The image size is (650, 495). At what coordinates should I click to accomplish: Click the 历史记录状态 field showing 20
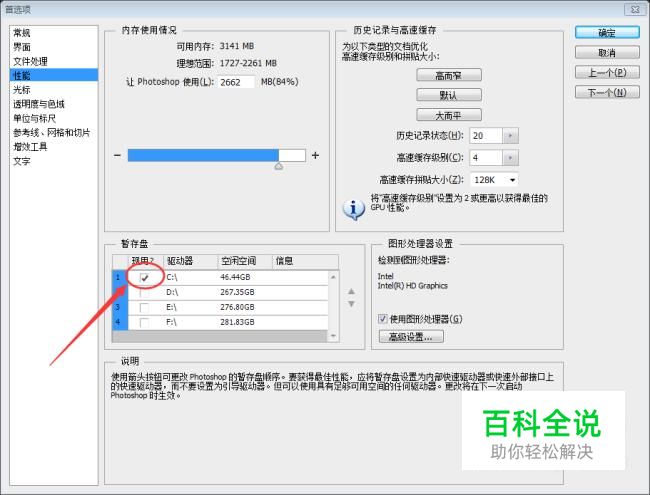[x=486, y=136]
